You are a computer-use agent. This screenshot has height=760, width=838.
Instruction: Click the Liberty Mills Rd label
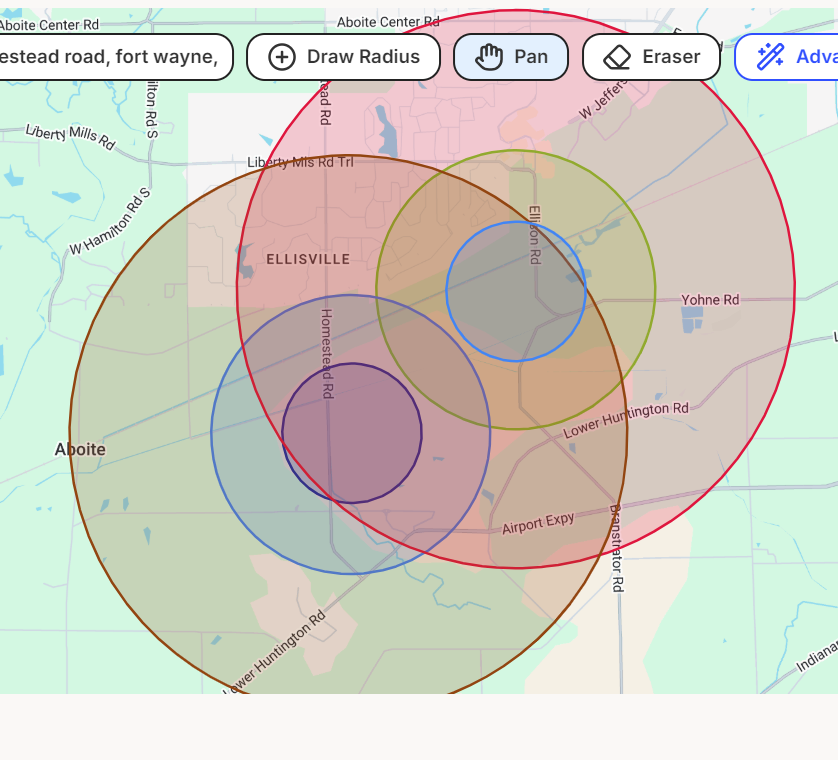70,136
